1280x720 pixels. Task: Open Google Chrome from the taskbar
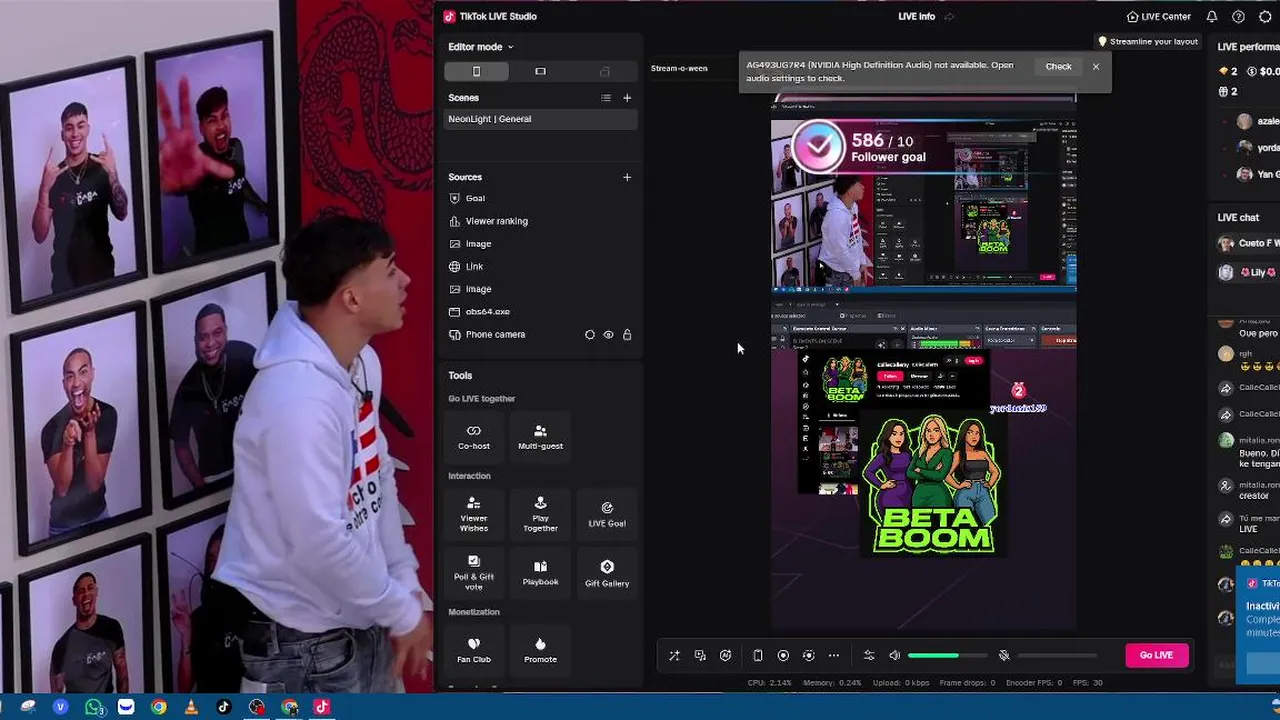pos(158,707)
